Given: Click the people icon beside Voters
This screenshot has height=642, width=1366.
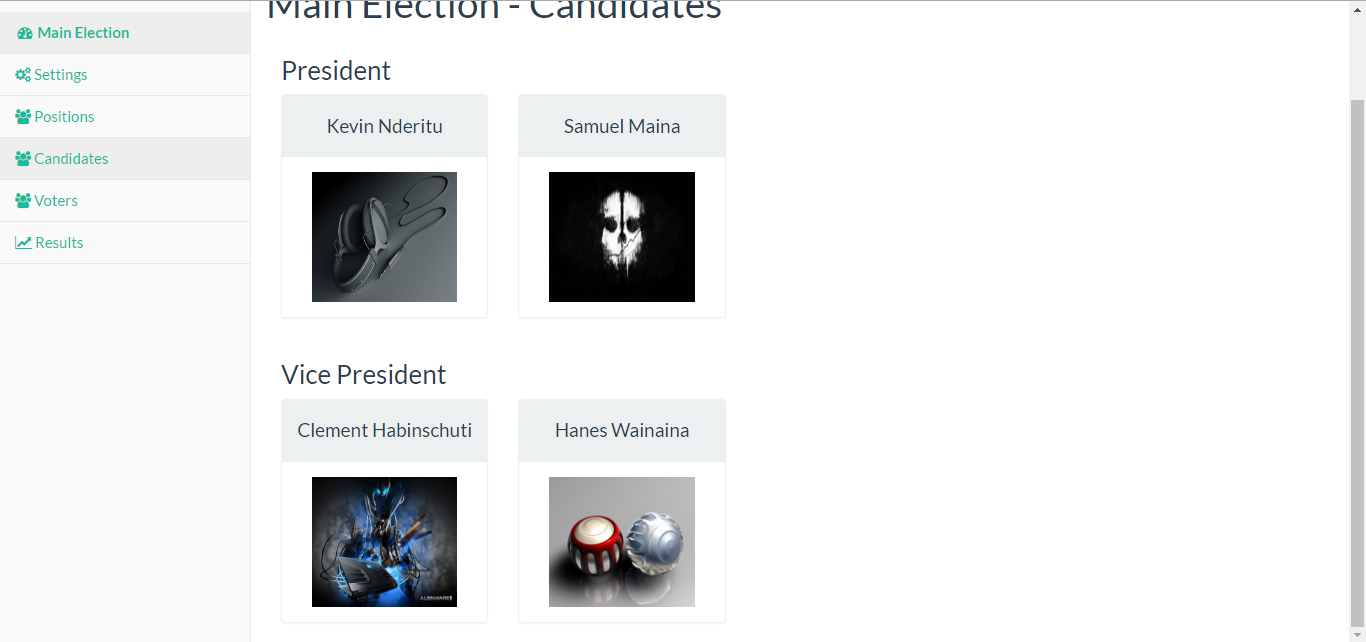Looking at the screenshot, I should 23,201.
